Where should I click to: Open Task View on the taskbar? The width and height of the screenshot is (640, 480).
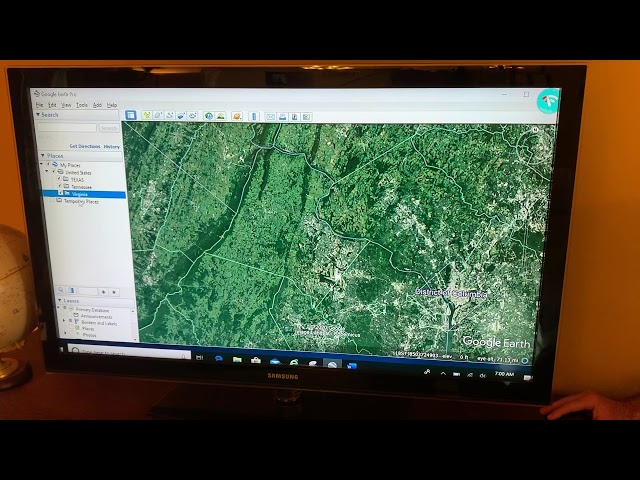(199, 358)
